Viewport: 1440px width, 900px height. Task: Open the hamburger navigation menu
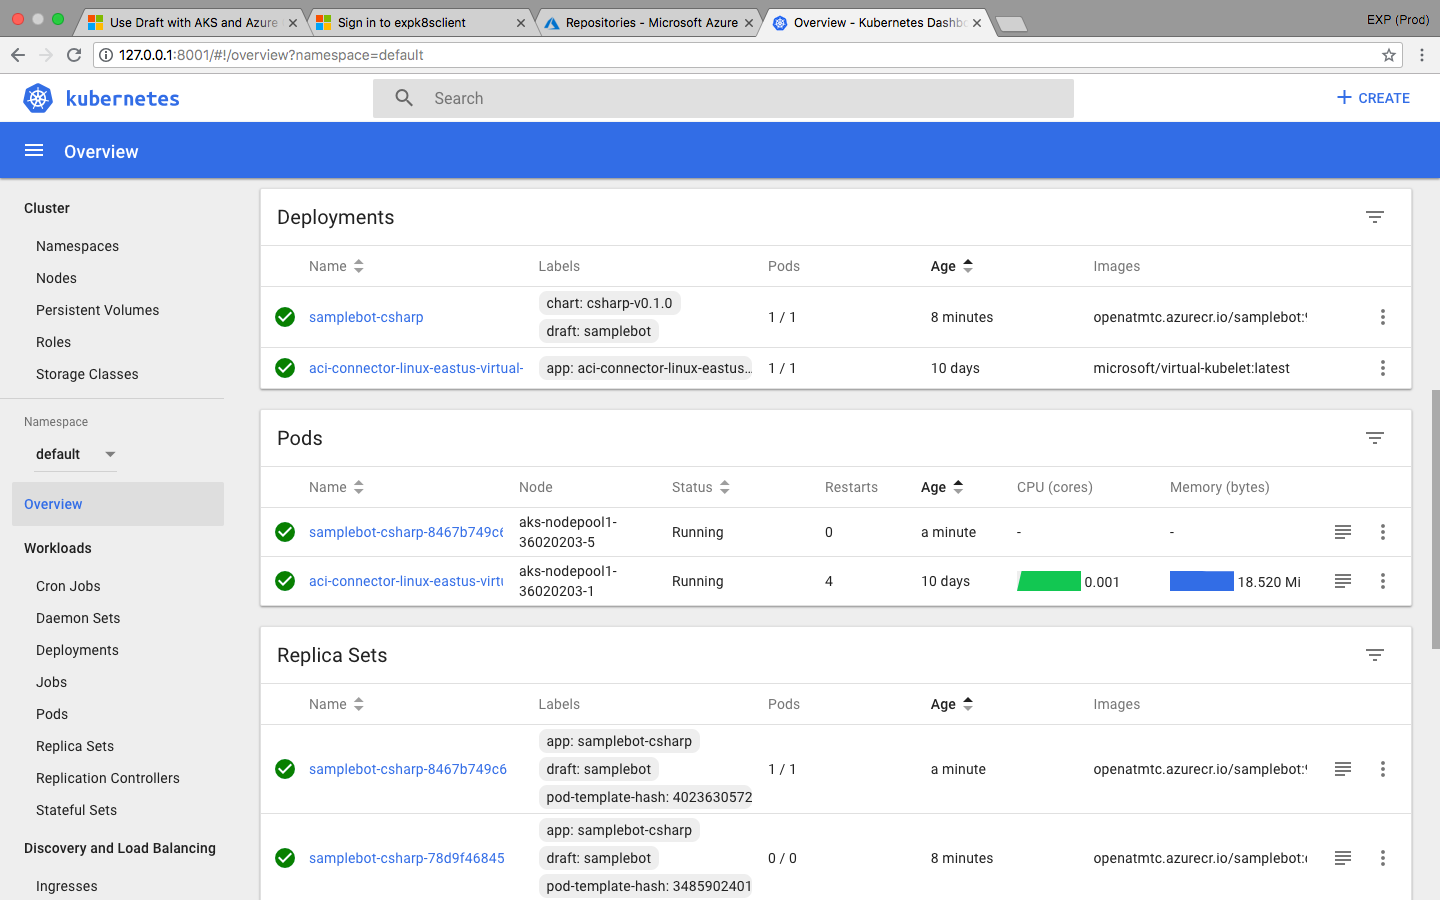click(34, 150)
